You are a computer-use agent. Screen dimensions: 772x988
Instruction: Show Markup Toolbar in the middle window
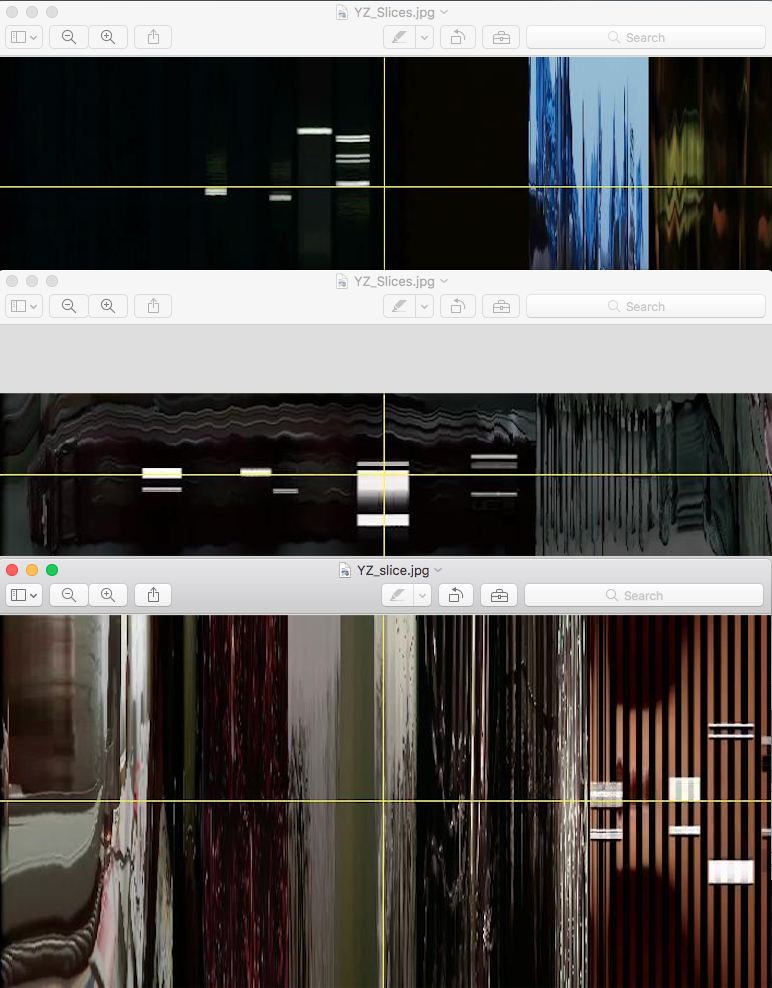pos(501,306)
